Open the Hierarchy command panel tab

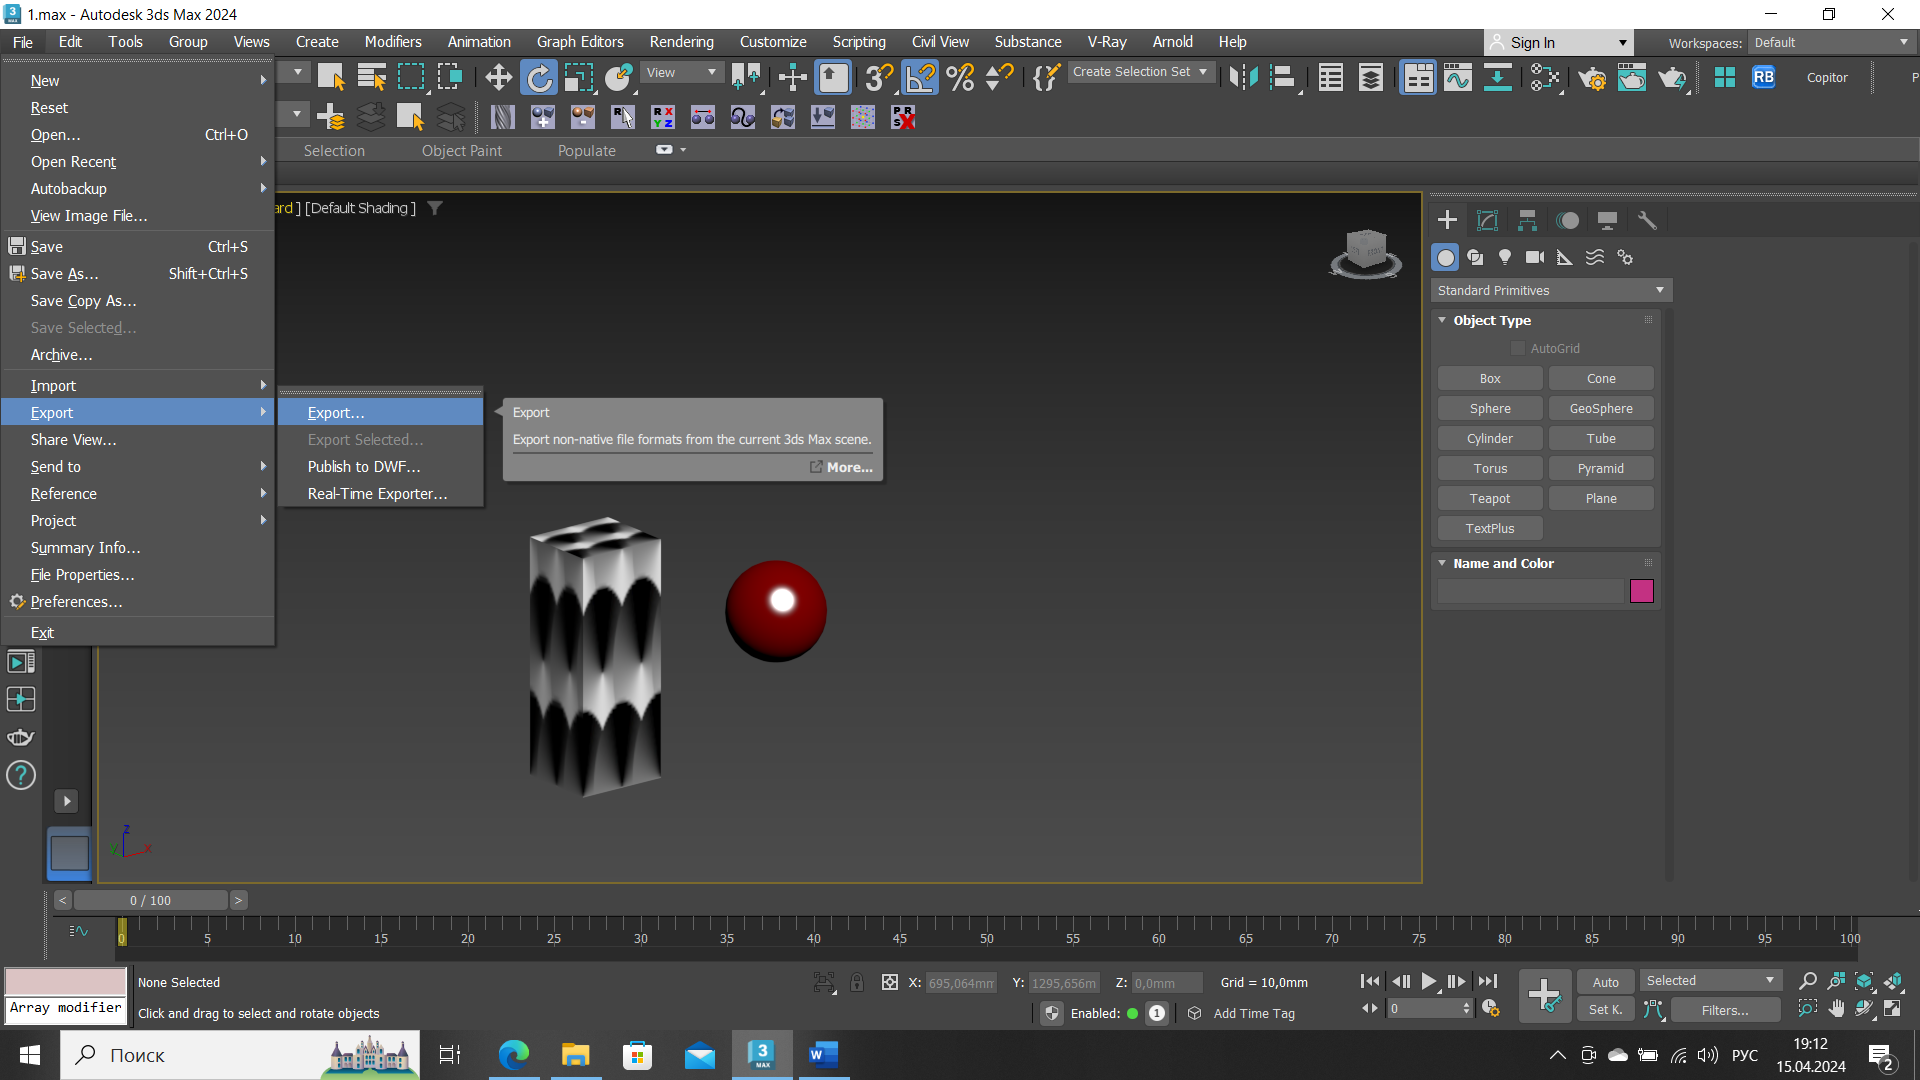click(x=1527, y=220)
